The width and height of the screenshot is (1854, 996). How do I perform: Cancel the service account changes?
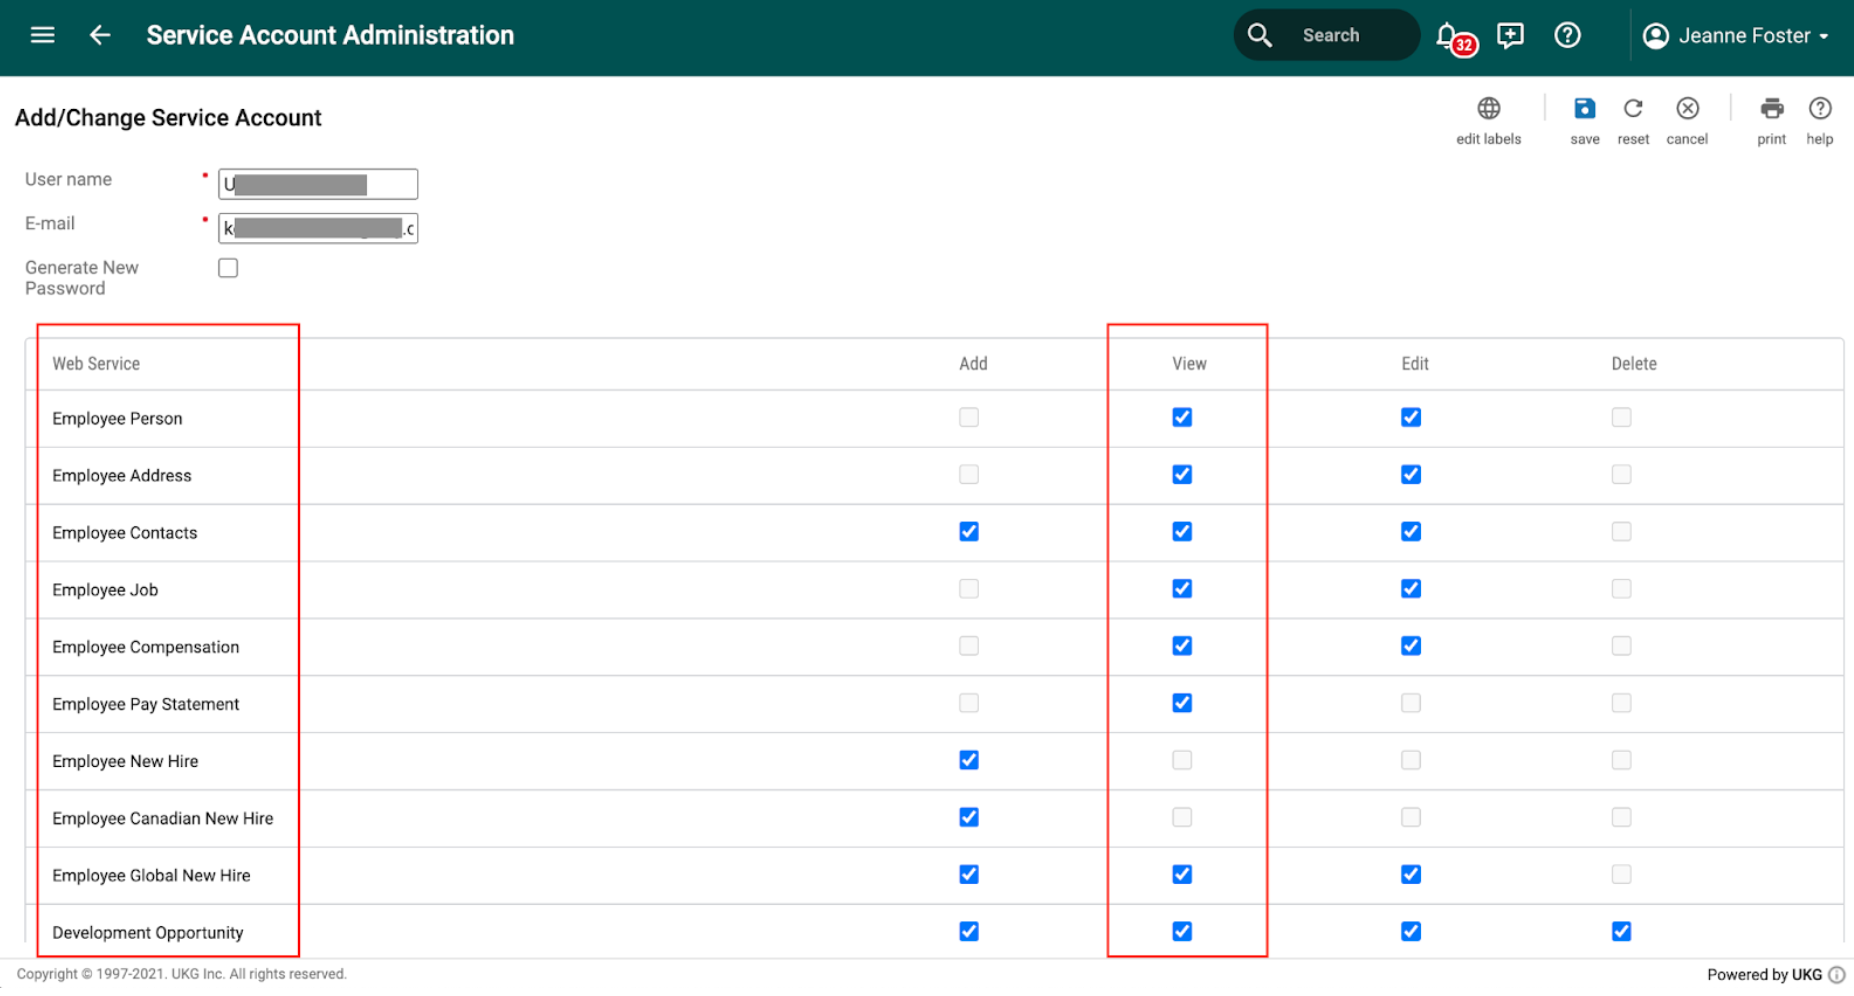(1687, 109)
